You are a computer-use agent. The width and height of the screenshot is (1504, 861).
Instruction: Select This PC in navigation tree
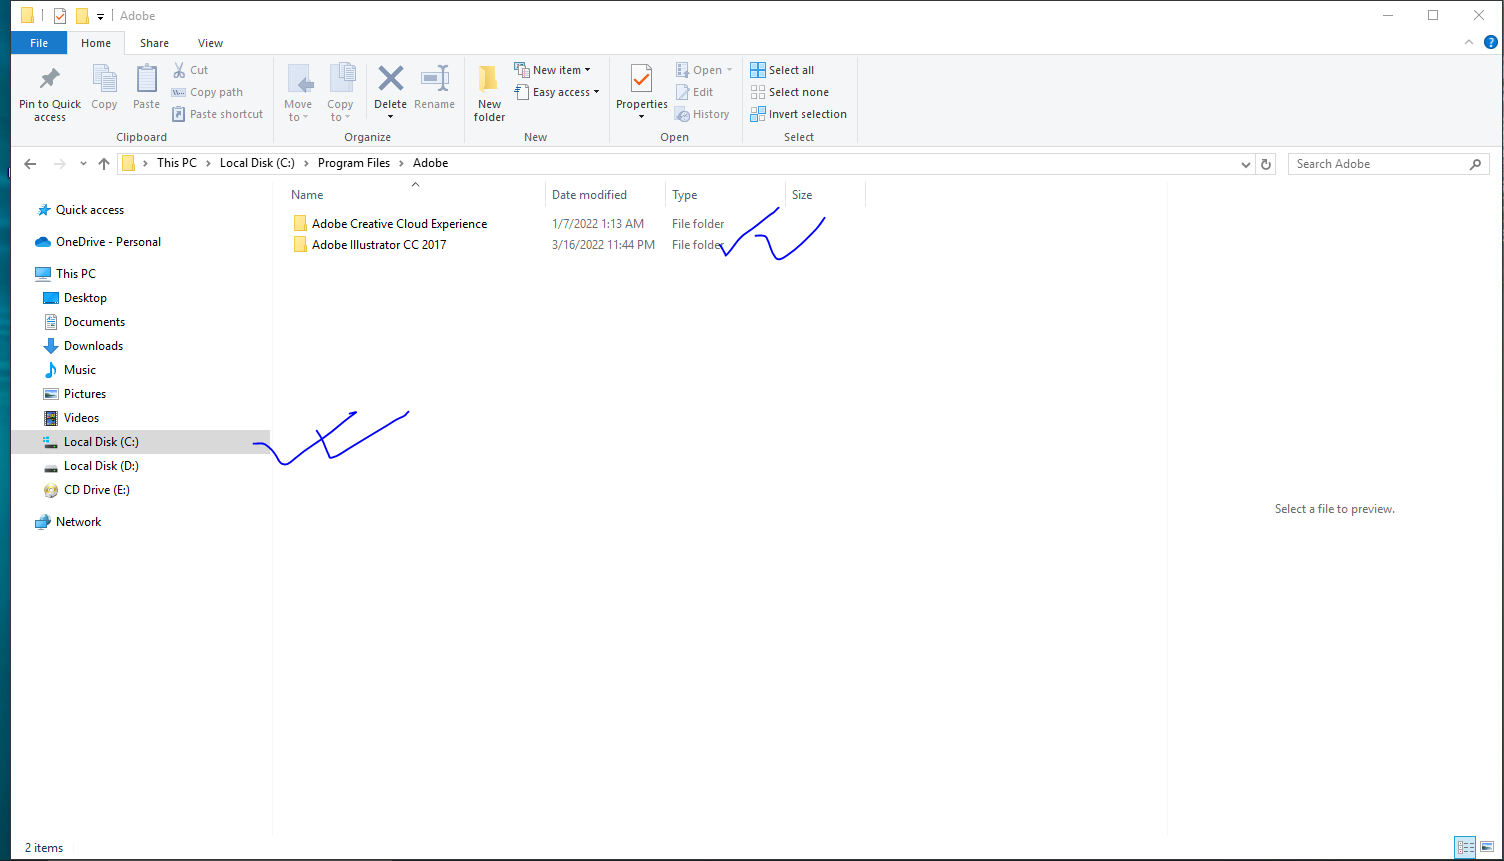[76, 274]
